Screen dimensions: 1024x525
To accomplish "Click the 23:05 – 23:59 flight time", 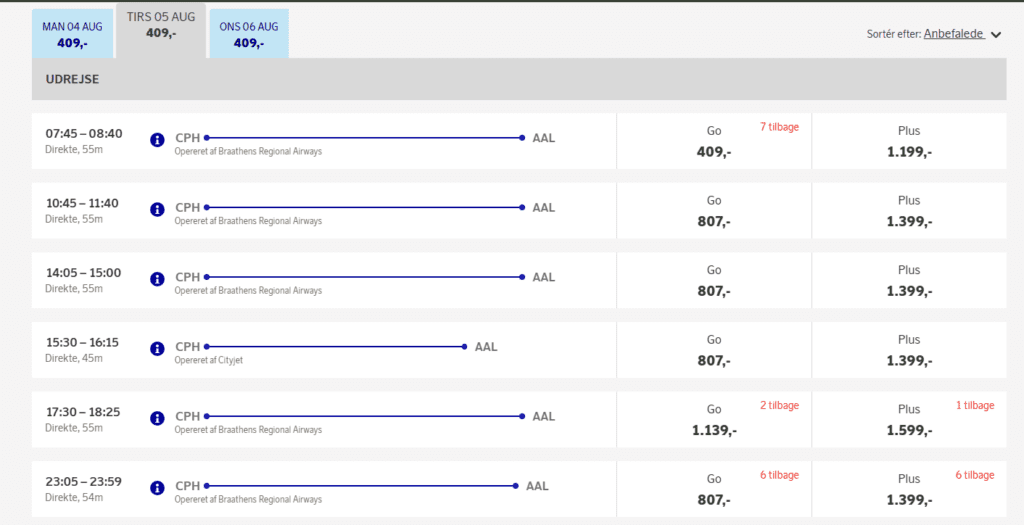I will (x=84, y=482).
